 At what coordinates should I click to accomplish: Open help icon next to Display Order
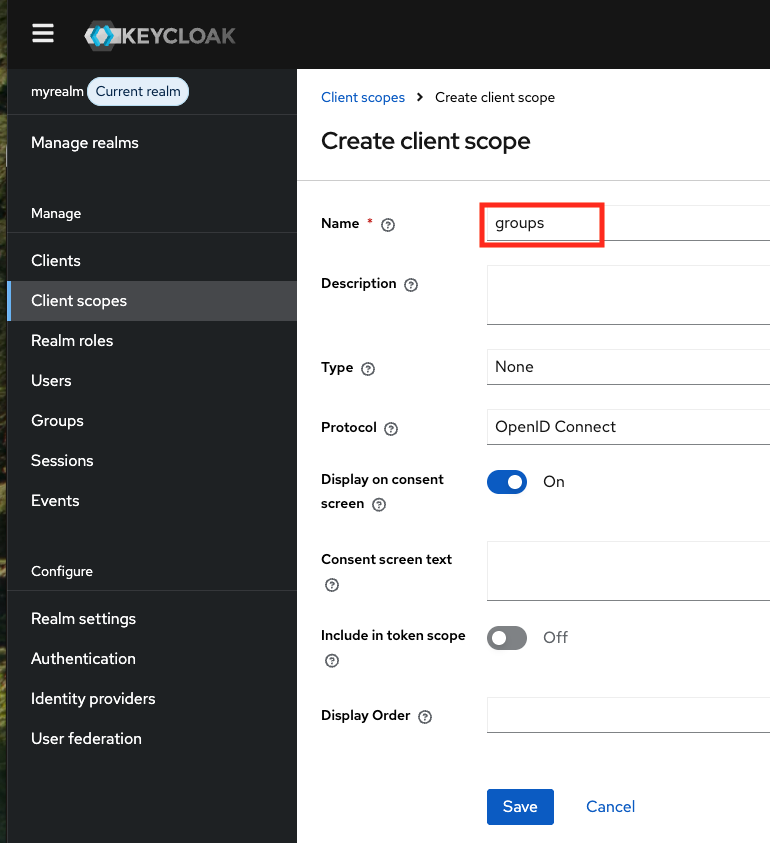click(x=425, y=717)
